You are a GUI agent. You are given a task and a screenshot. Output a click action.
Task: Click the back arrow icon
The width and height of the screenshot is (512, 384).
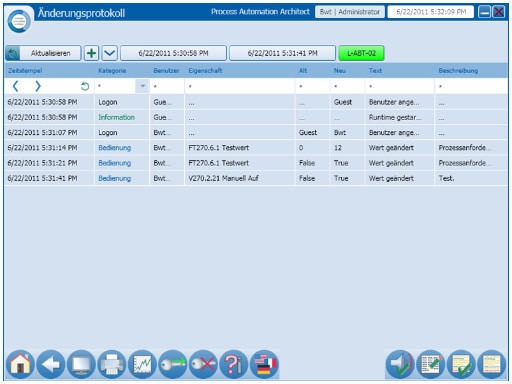(51, 364)
